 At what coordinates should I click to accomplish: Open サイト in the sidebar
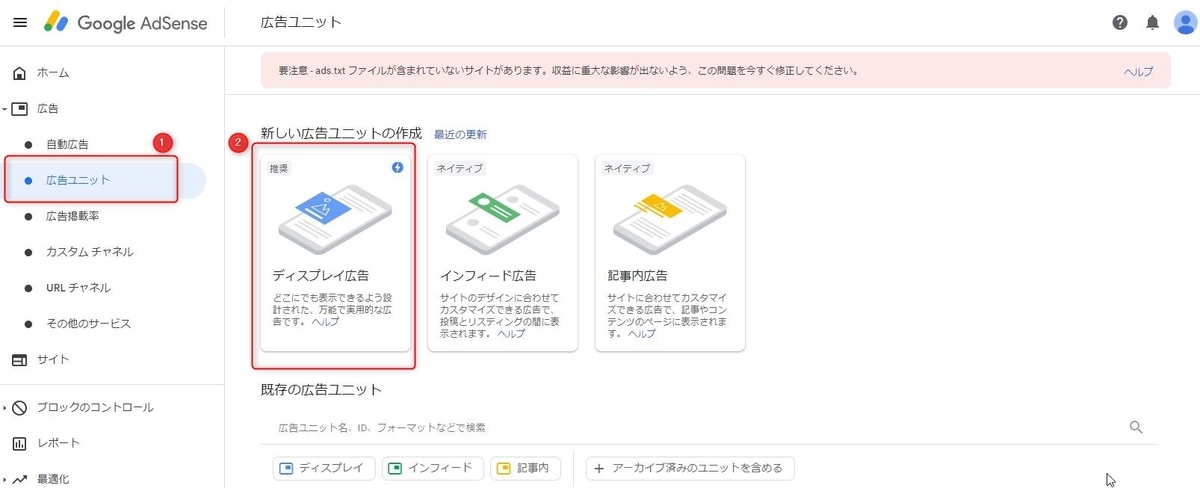[x=52, y=359]
